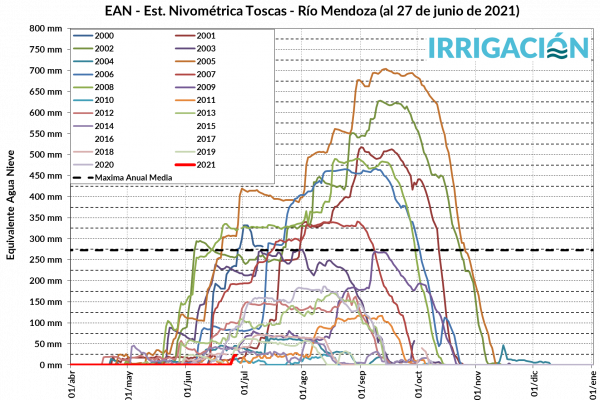Click the 2019 legend label
Image resolution: width=600 pixels, height=400 pixels.
click(x=206, y=151)
